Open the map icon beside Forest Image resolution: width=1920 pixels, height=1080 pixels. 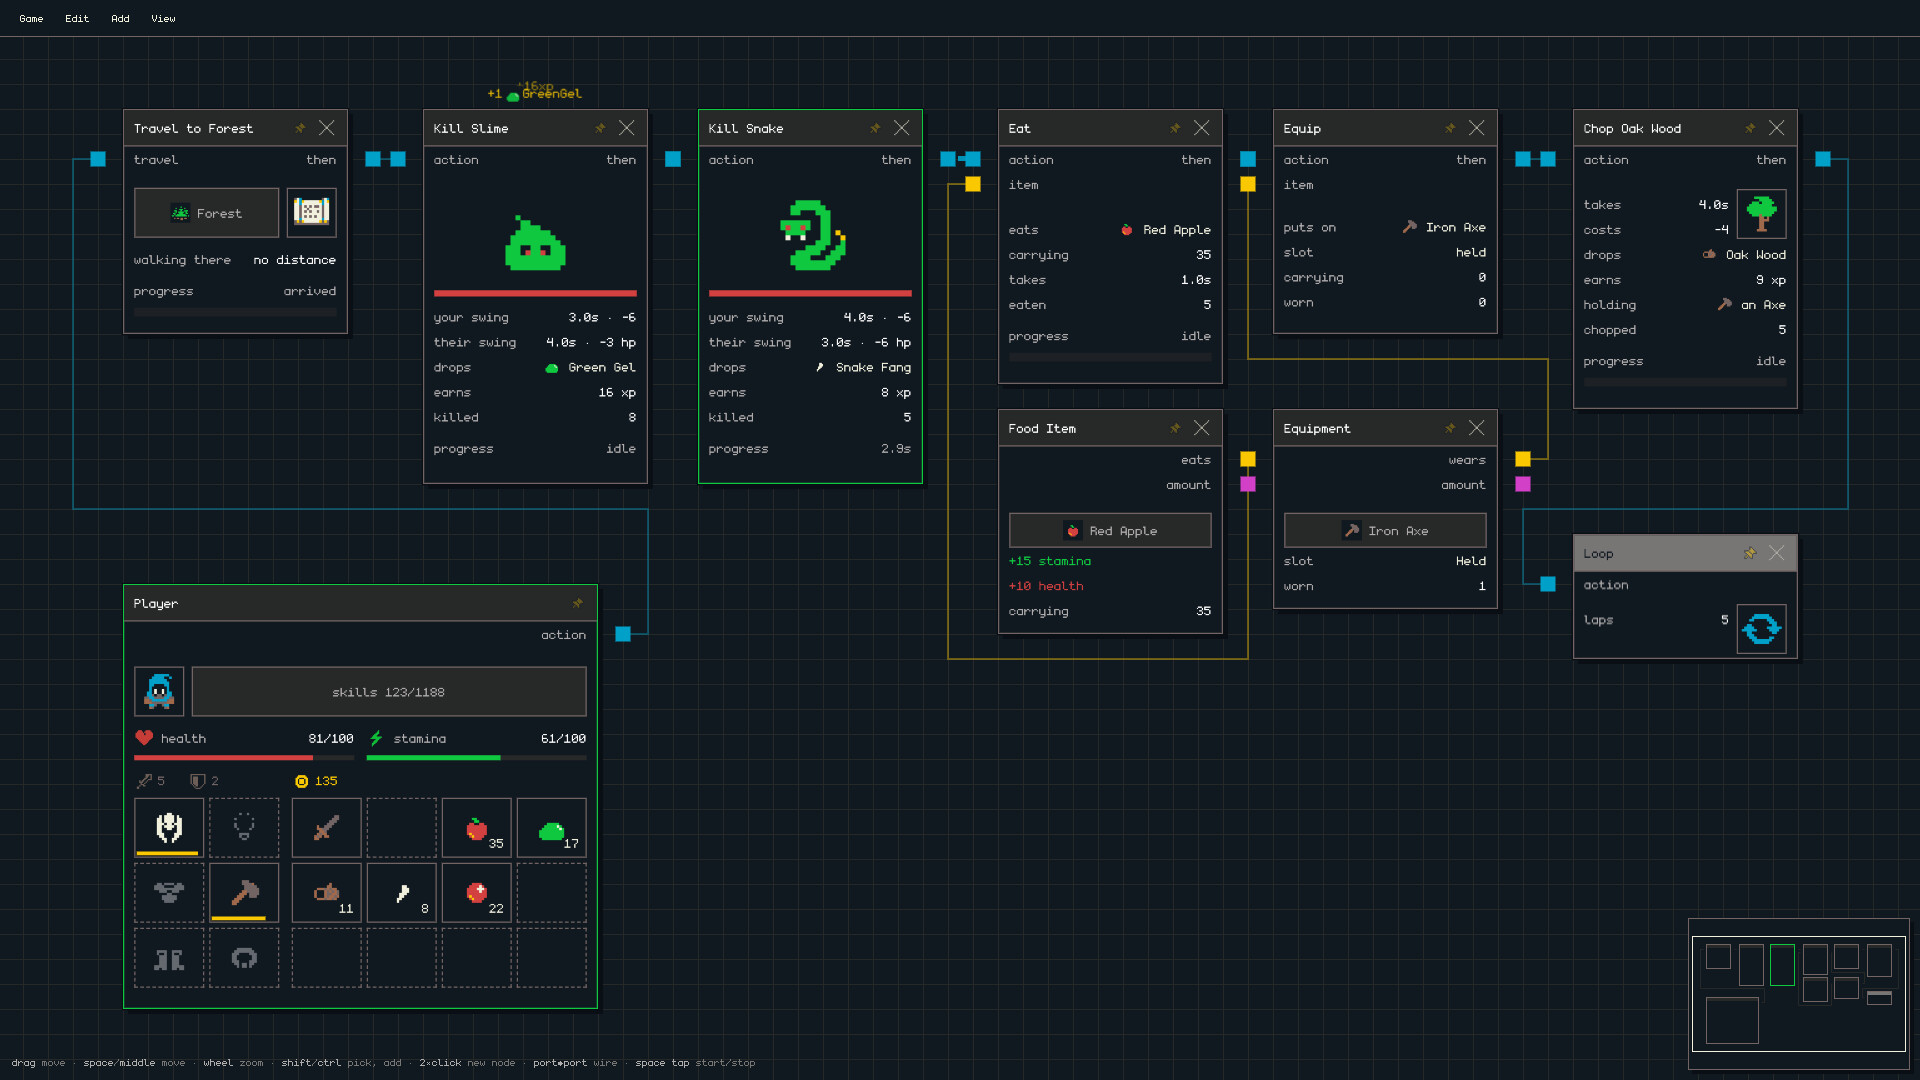click(x=311, y=213)
